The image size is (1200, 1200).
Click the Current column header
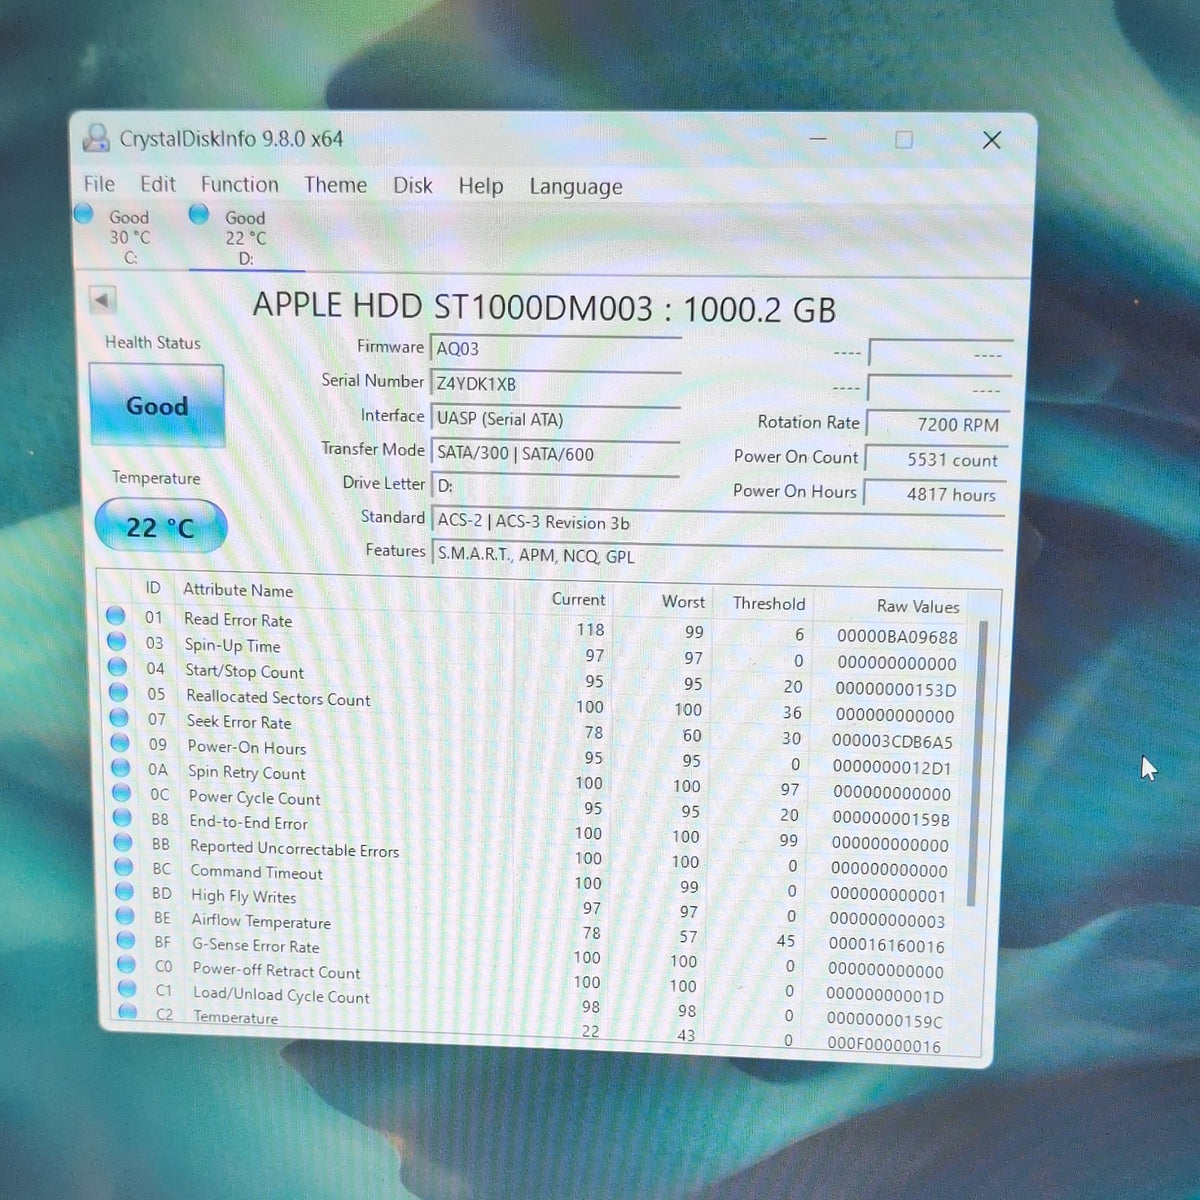[x=578, y=599]
